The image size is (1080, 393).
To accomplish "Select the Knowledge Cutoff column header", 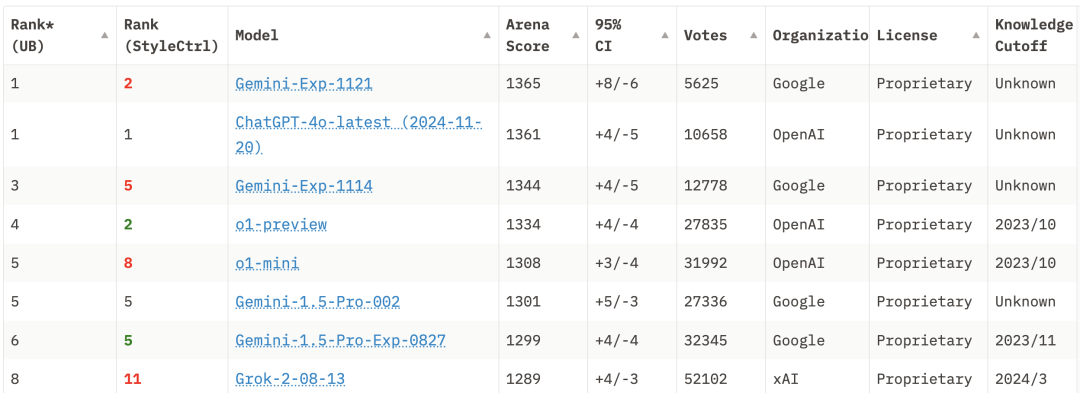I will coord(1033,35).
